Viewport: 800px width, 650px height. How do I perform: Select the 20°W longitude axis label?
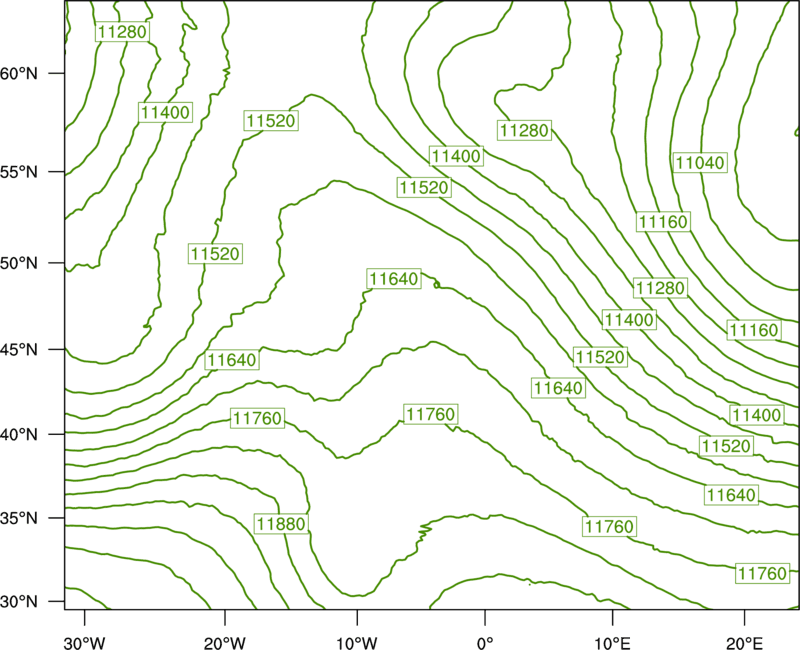coord(224,643)
